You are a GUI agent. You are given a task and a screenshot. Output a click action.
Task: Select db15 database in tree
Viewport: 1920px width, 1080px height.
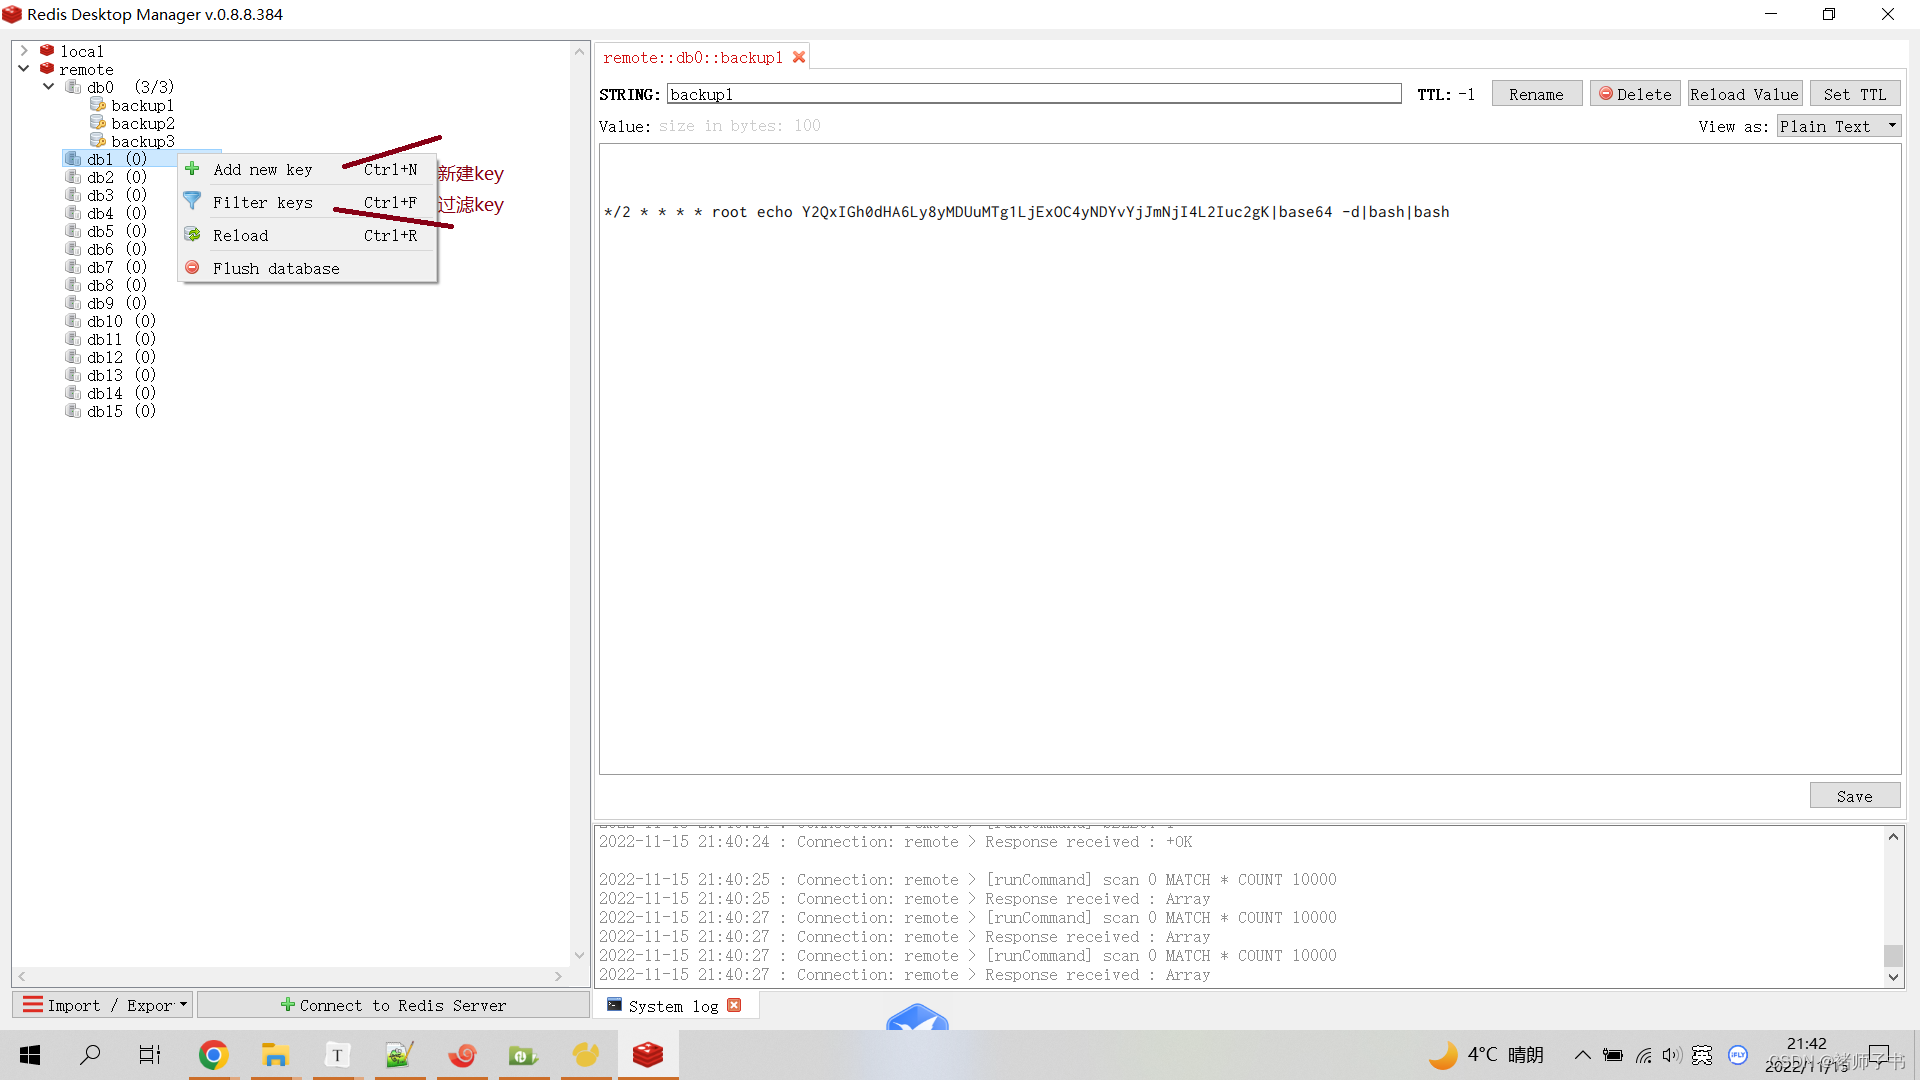(x=121, y=411)
